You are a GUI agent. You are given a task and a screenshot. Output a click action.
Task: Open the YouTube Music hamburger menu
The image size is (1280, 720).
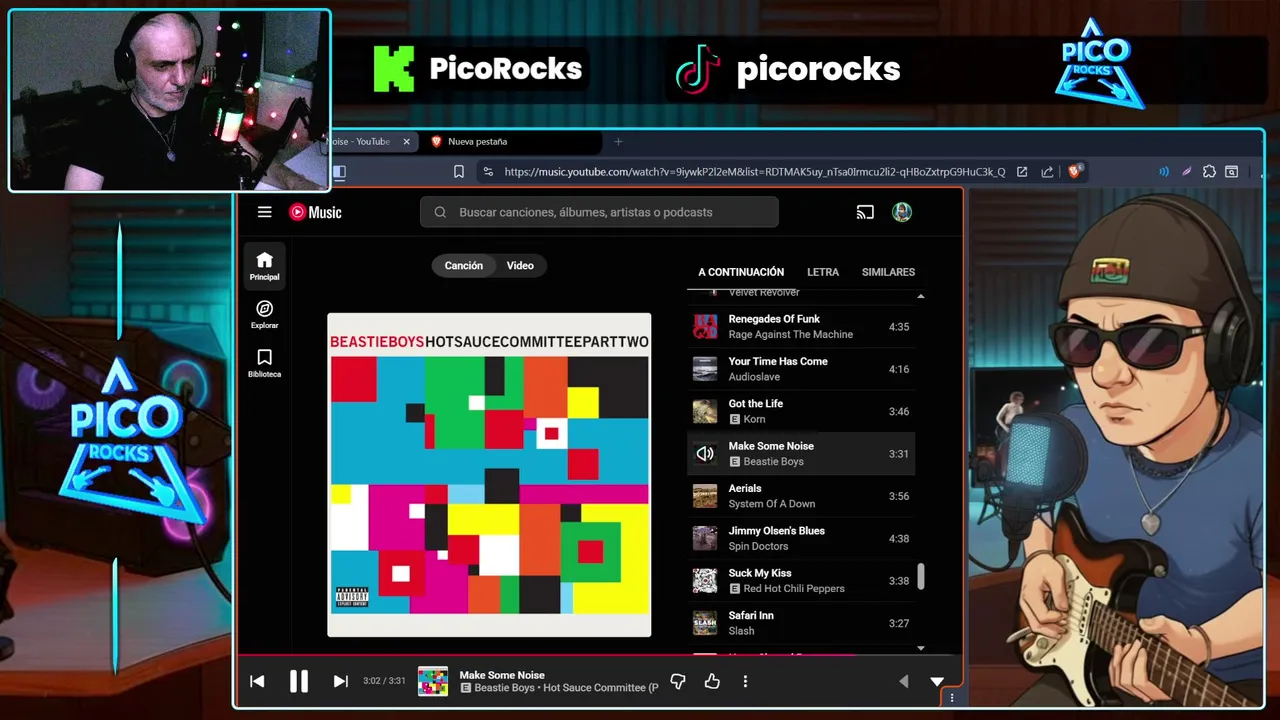pyautogui.click(x=264, y=212)
